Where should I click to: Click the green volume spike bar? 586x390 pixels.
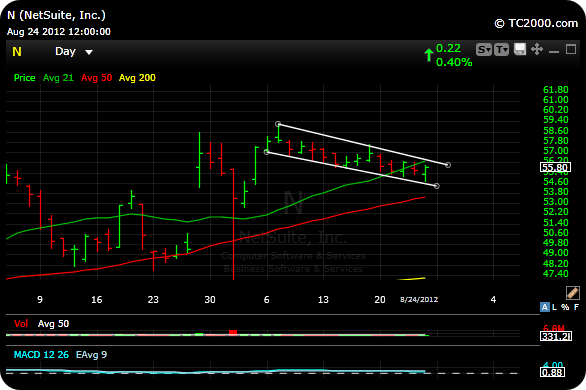click(199, 334)
